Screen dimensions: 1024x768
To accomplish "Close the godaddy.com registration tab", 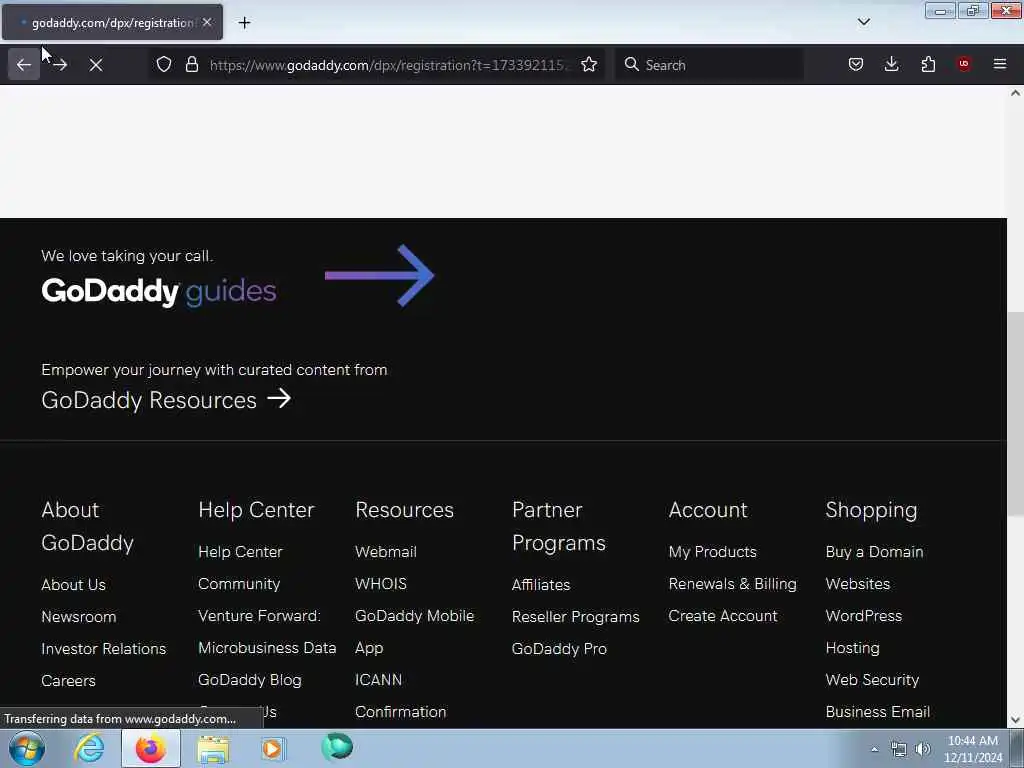I will [206, 22].
